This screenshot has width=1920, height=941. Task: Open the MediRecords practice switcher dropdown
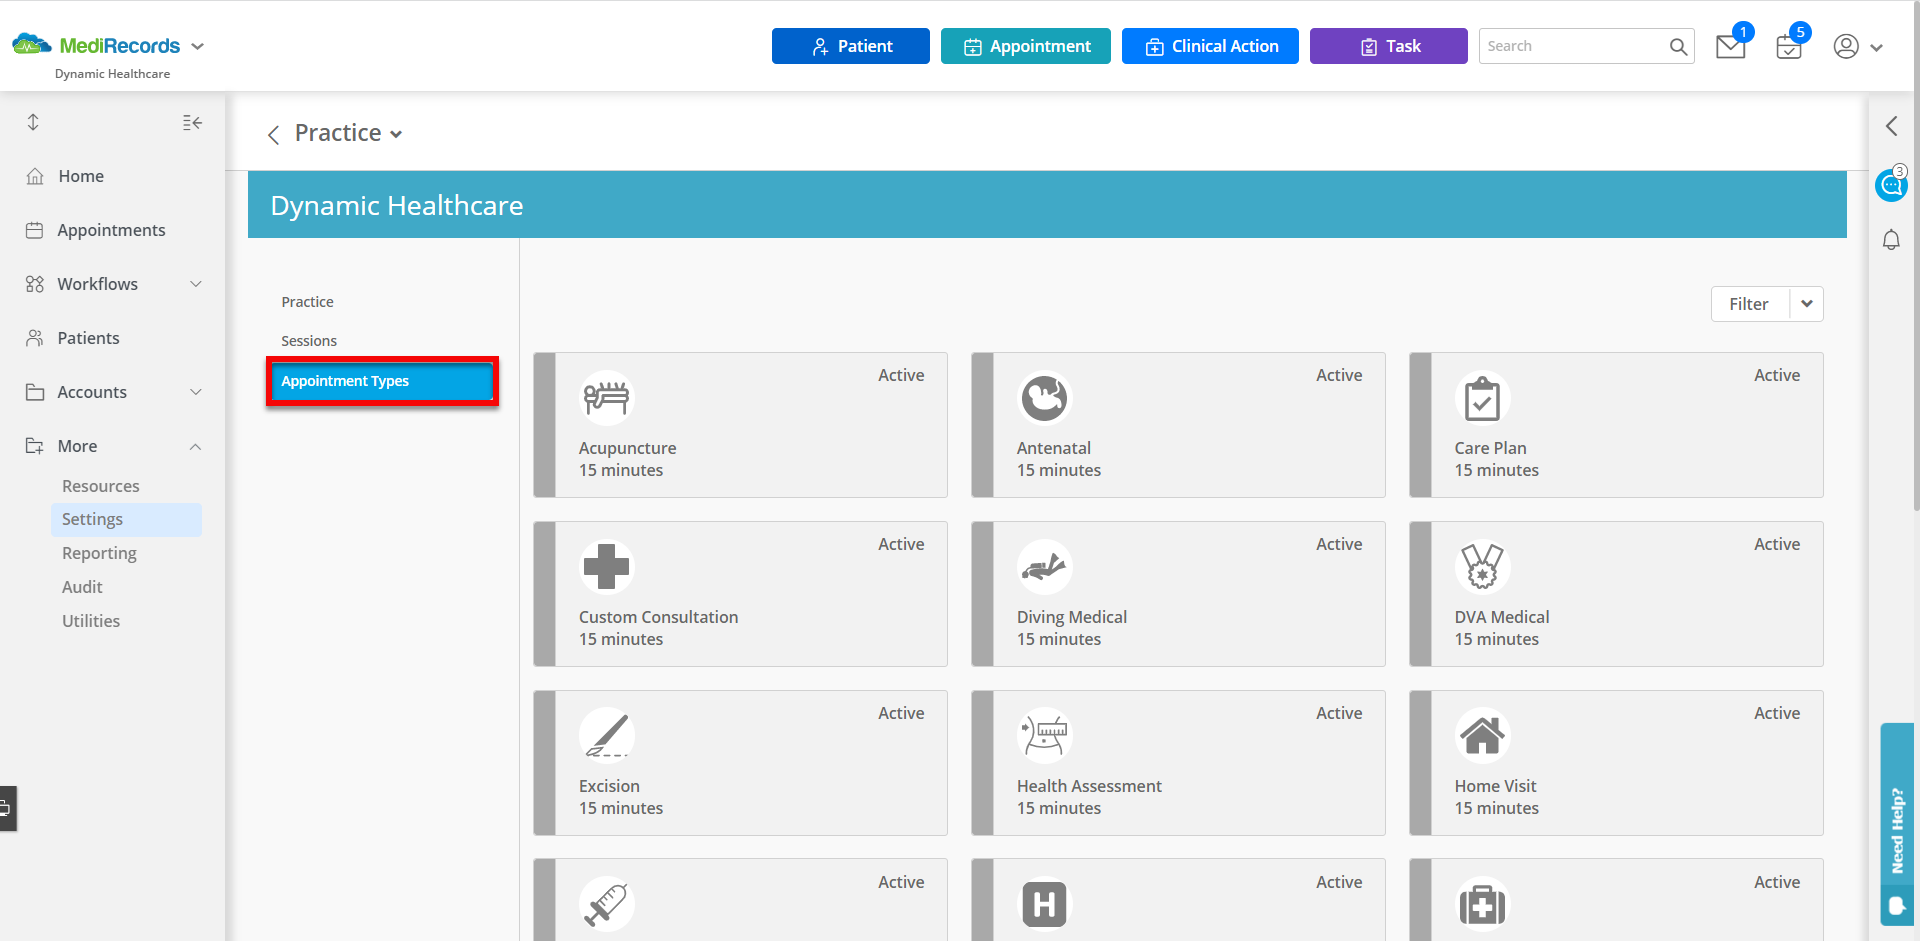(x=197, y=46)
